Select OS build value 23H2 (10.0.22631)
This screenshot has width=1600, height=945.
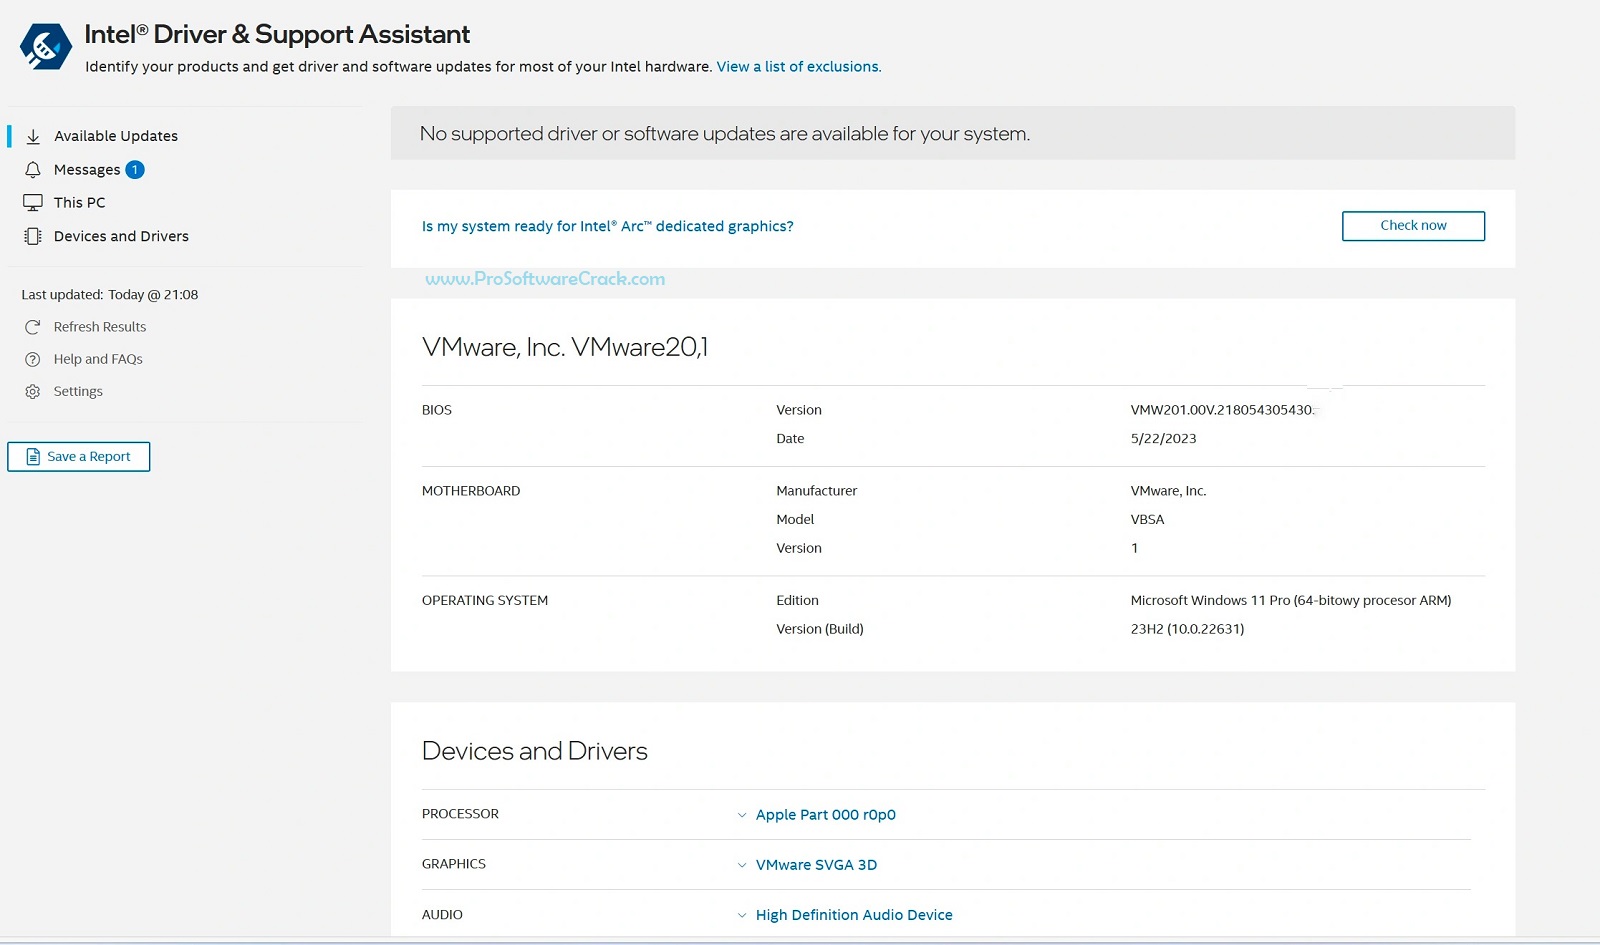[1187, 630]
